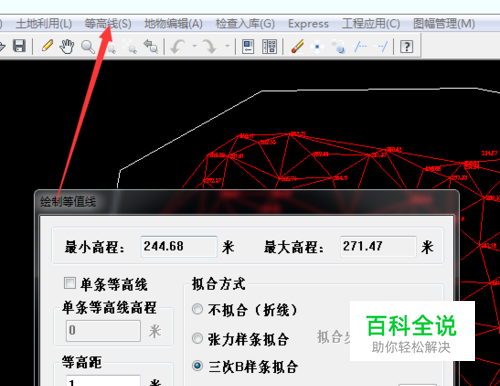
Task: Redo the last undone action
Action: coord(210,46)
